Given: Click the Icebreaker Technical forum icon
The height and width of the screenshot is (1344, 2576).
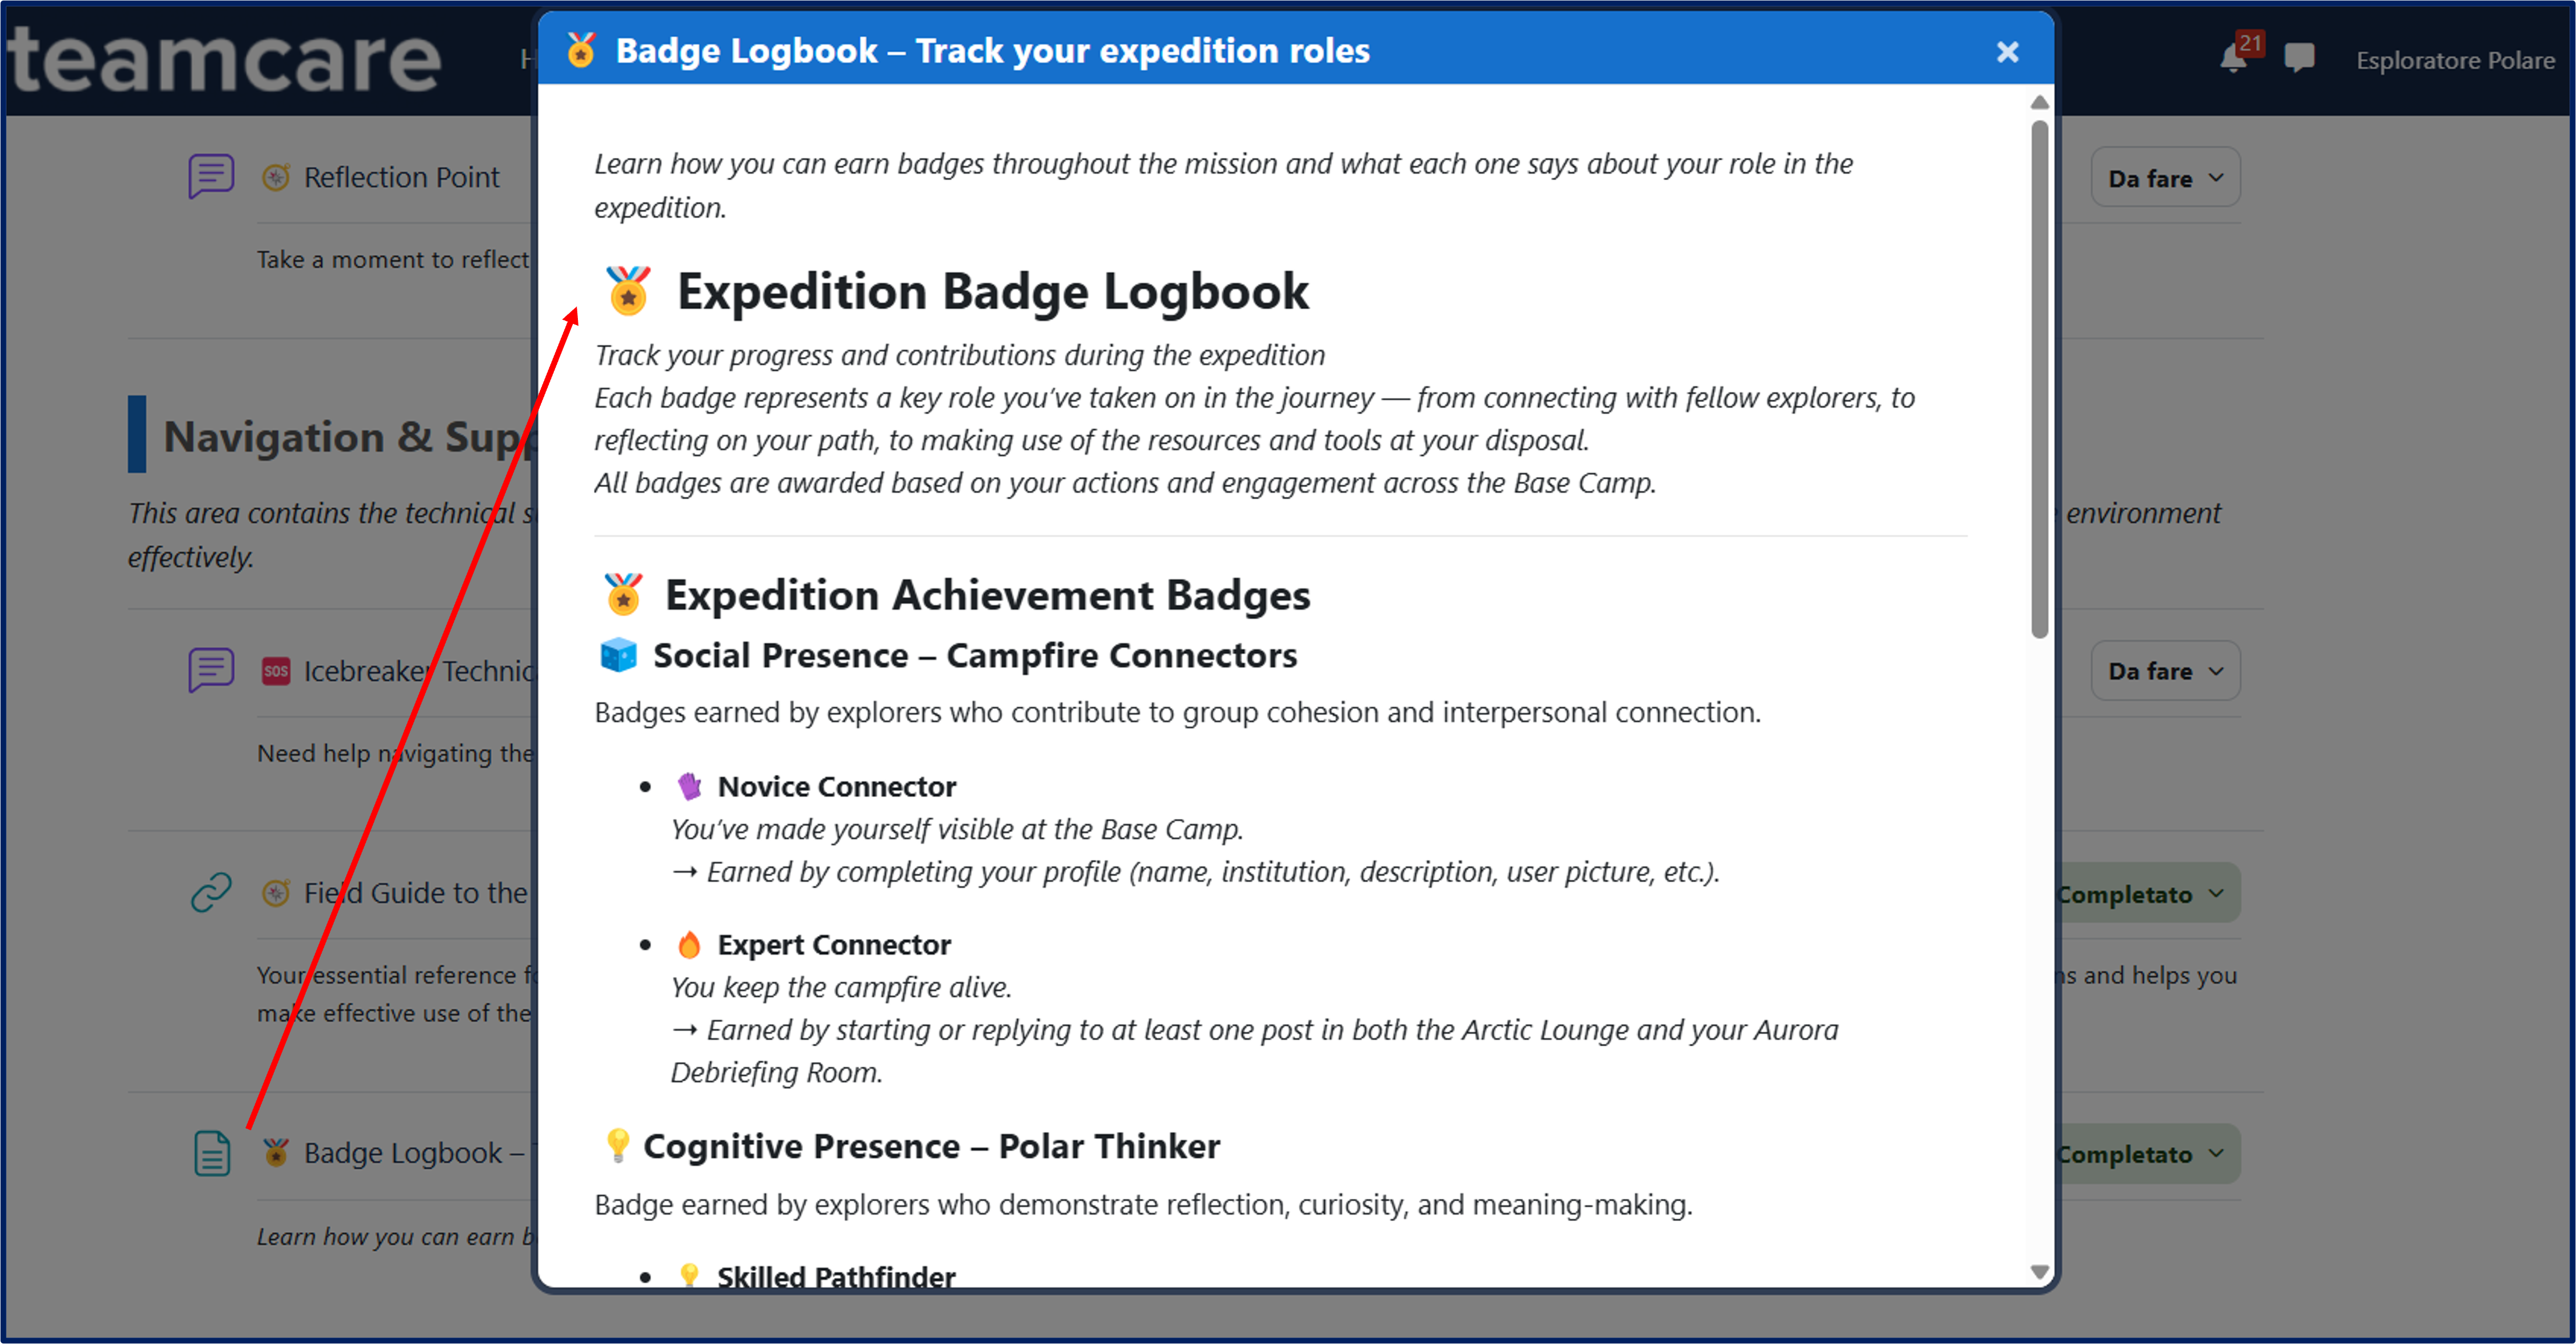Looking at the screenshot, I should [211, 670].
